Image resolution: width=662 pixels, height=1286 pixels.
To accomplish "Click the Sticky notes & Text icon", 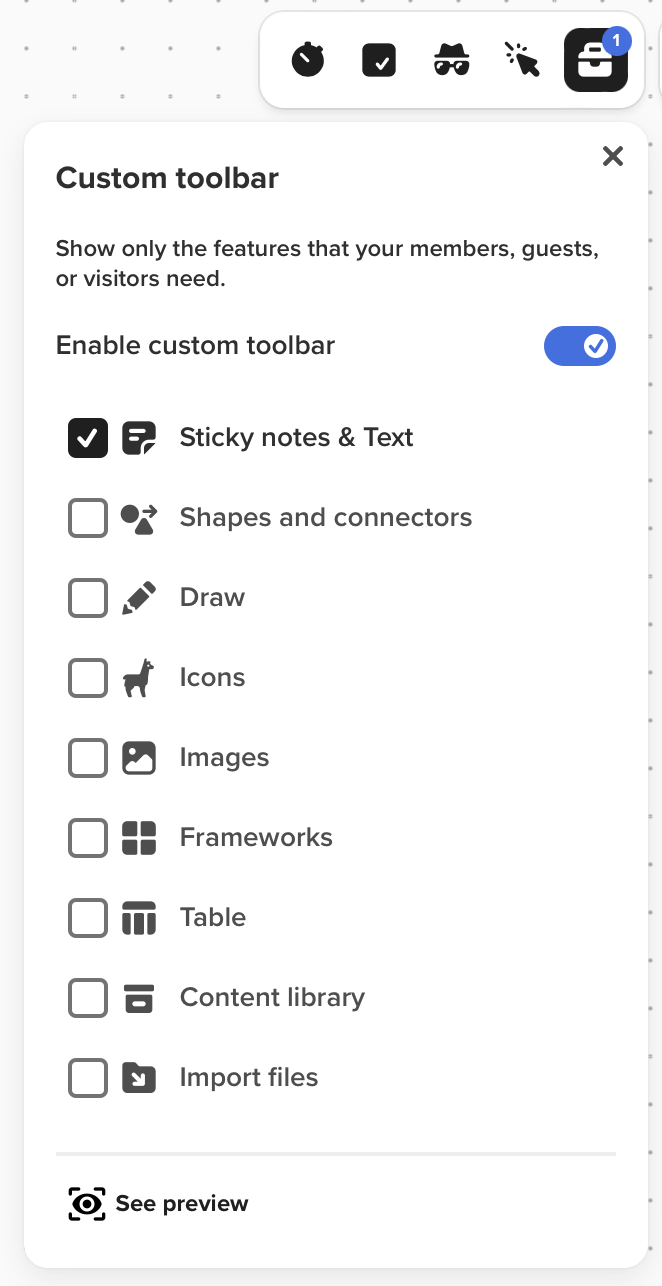I will click(x=140, y=437).
